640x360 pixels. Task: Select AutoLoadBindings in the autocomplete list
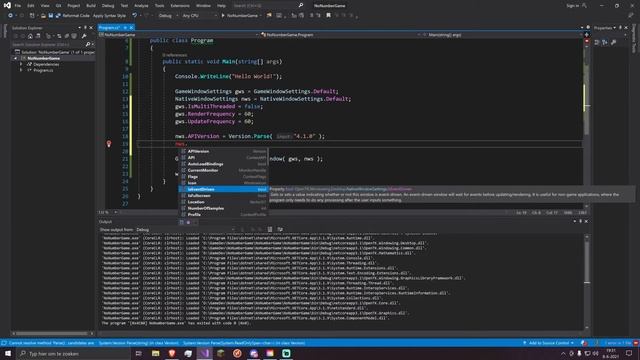tap(224, 164)
